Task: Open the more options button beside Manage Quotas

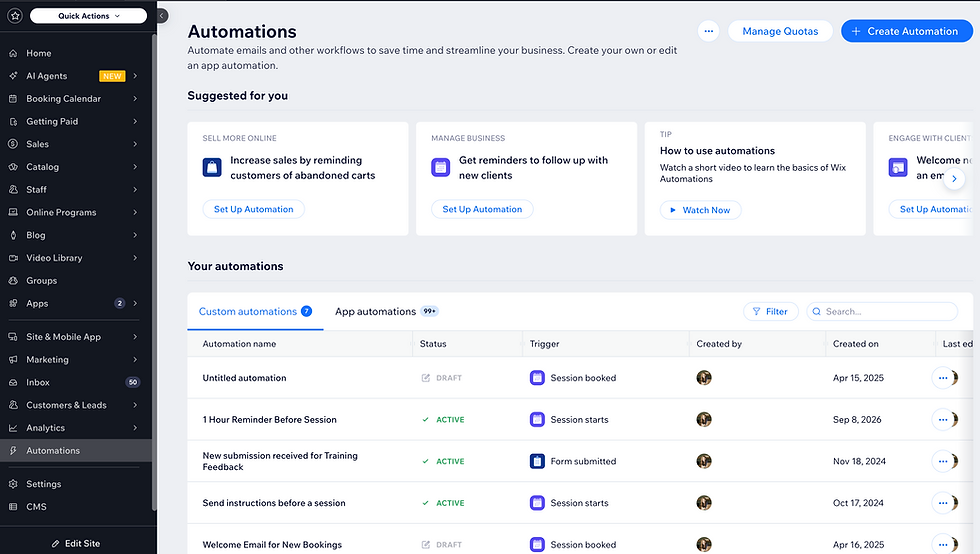Action: click(x=708, y=31)
